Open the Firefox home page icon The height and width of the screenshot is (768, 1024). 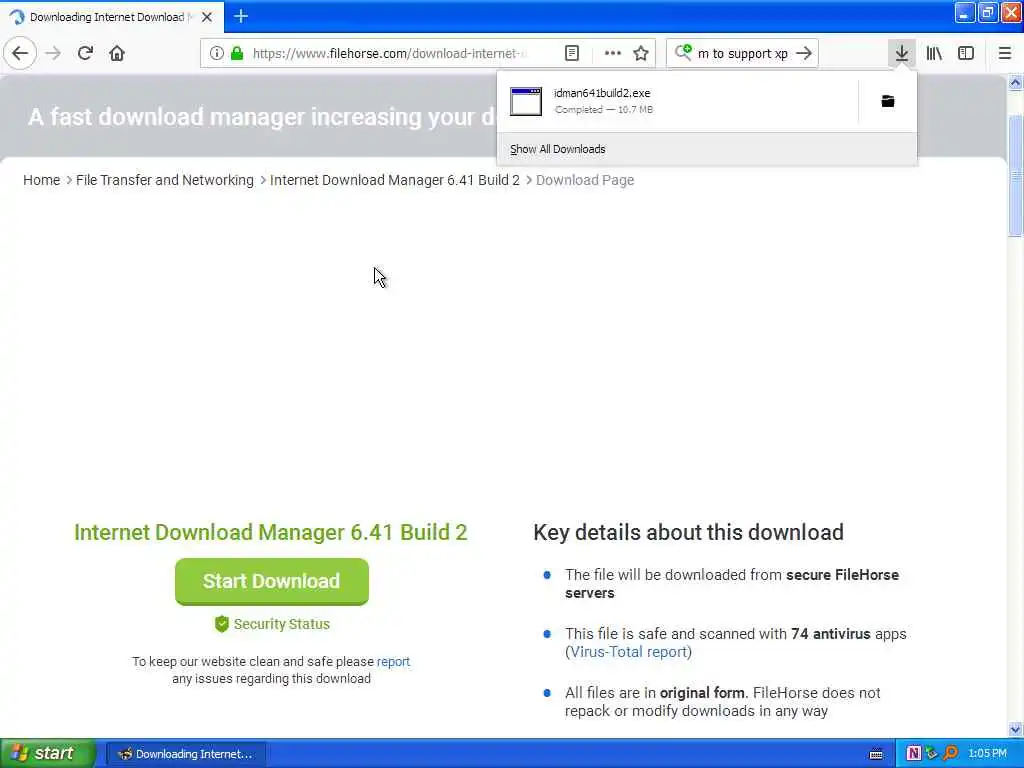(117, 53)
